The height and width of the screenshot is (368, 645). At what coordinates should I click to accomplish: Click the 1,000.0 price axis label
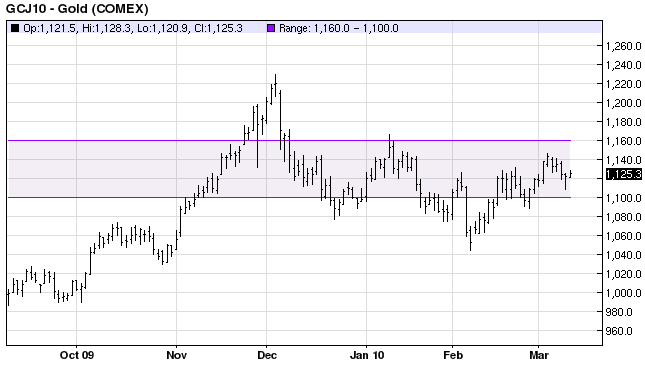[x=623, y=293]
